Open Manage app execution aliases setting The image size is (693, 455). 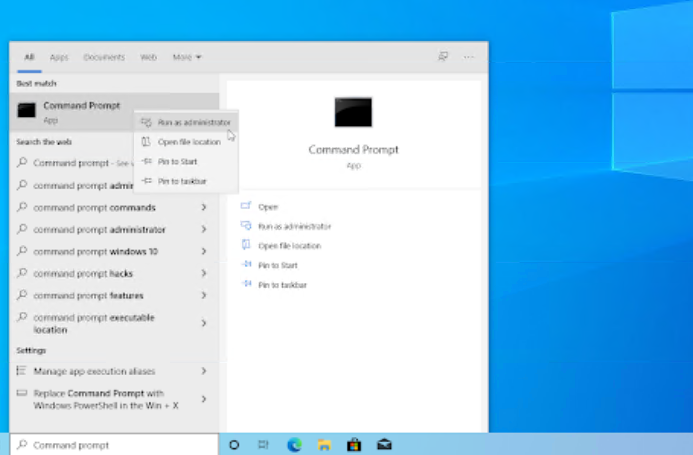[93, 371]
